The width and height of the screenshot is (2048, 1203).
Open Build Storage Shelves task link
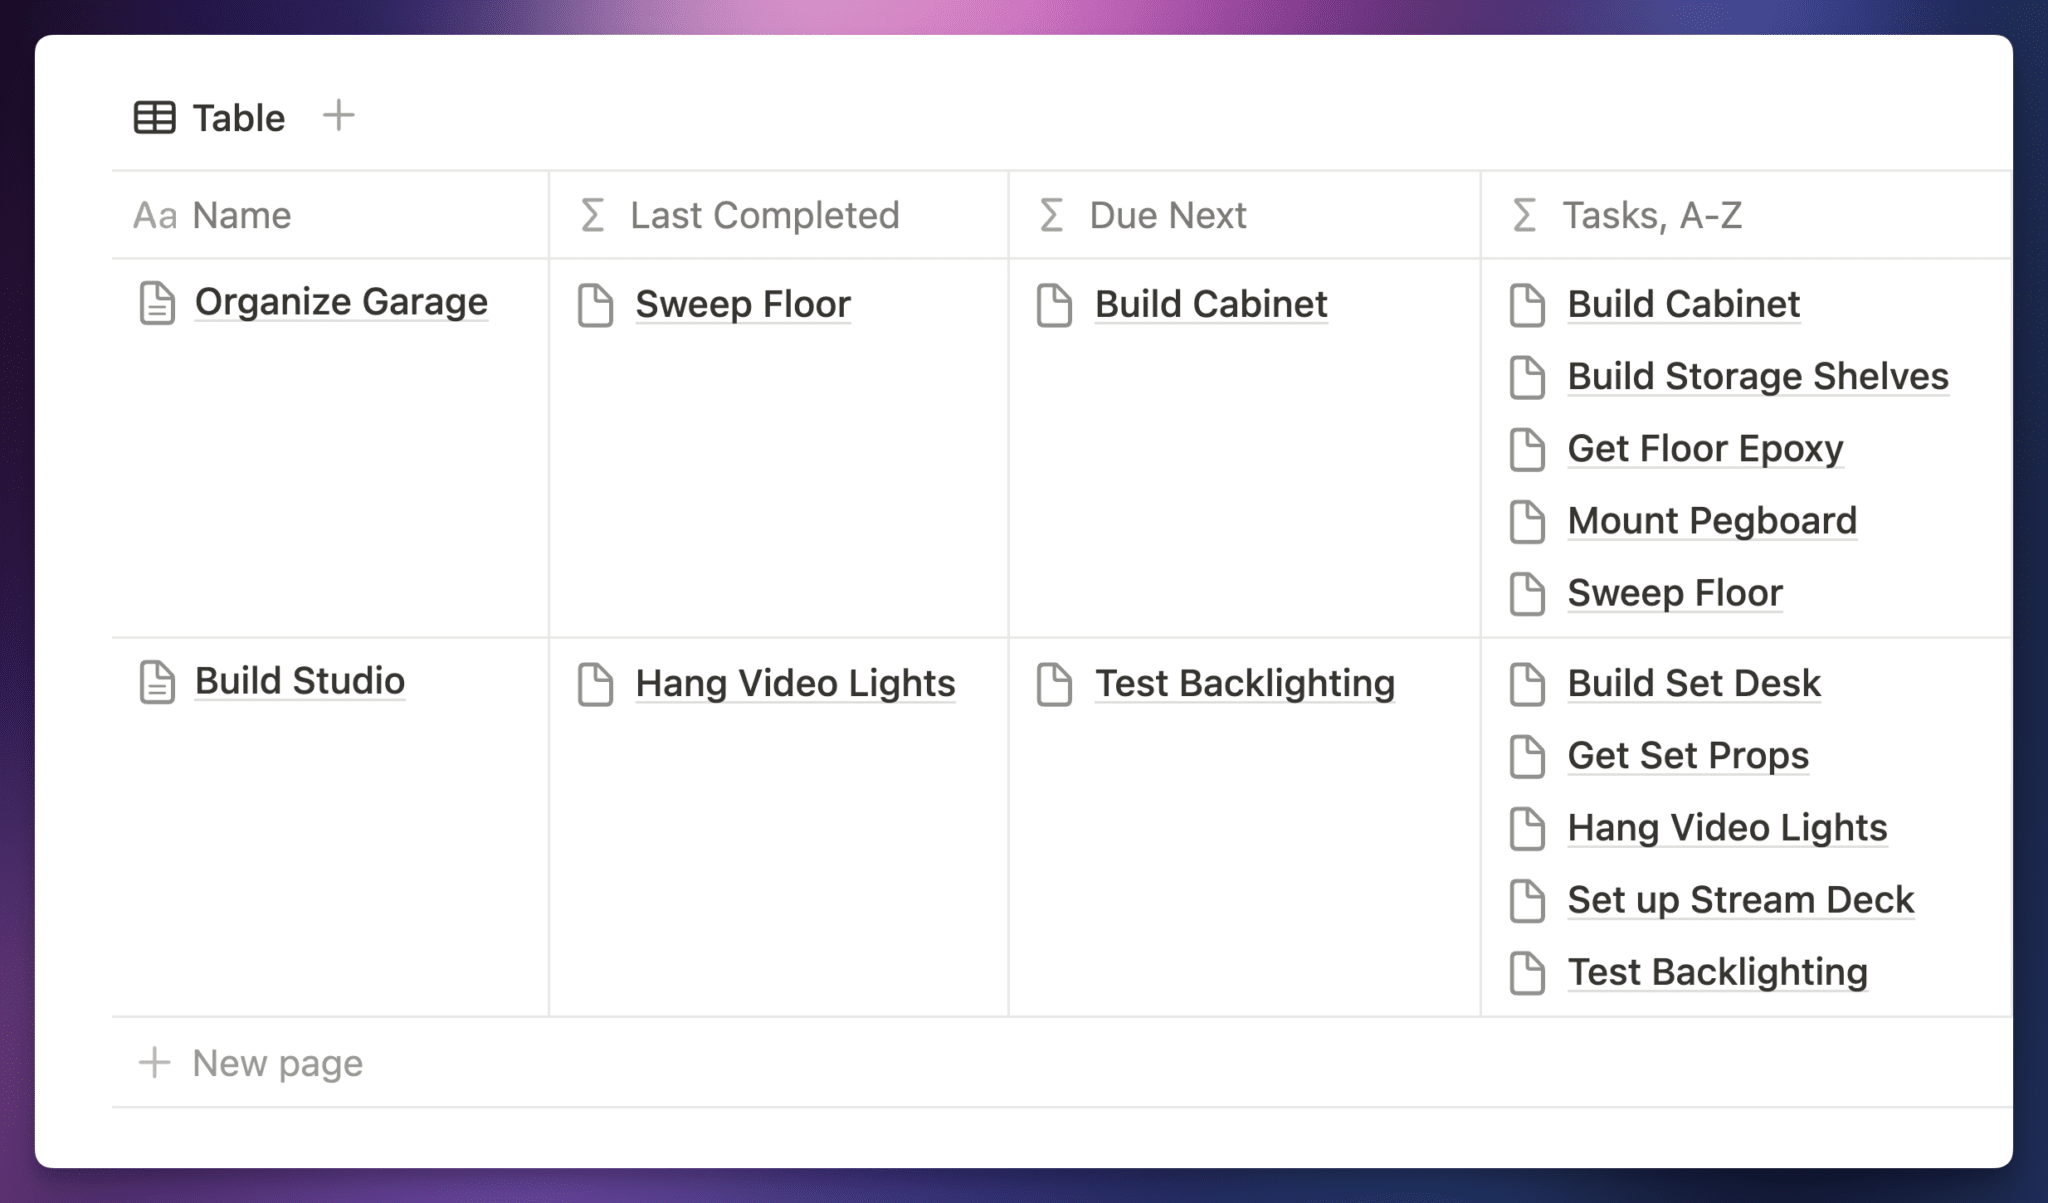(1757, 377)
